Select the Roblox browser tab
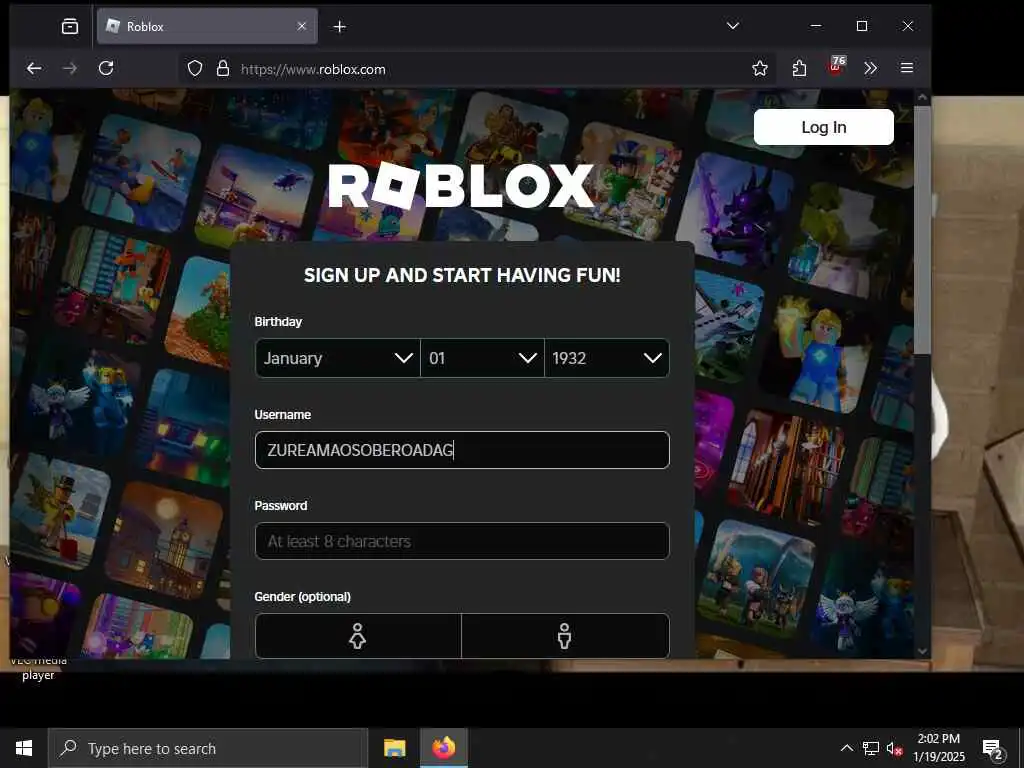The width and height of the screenshot is (1024, 768). (207, 26)
